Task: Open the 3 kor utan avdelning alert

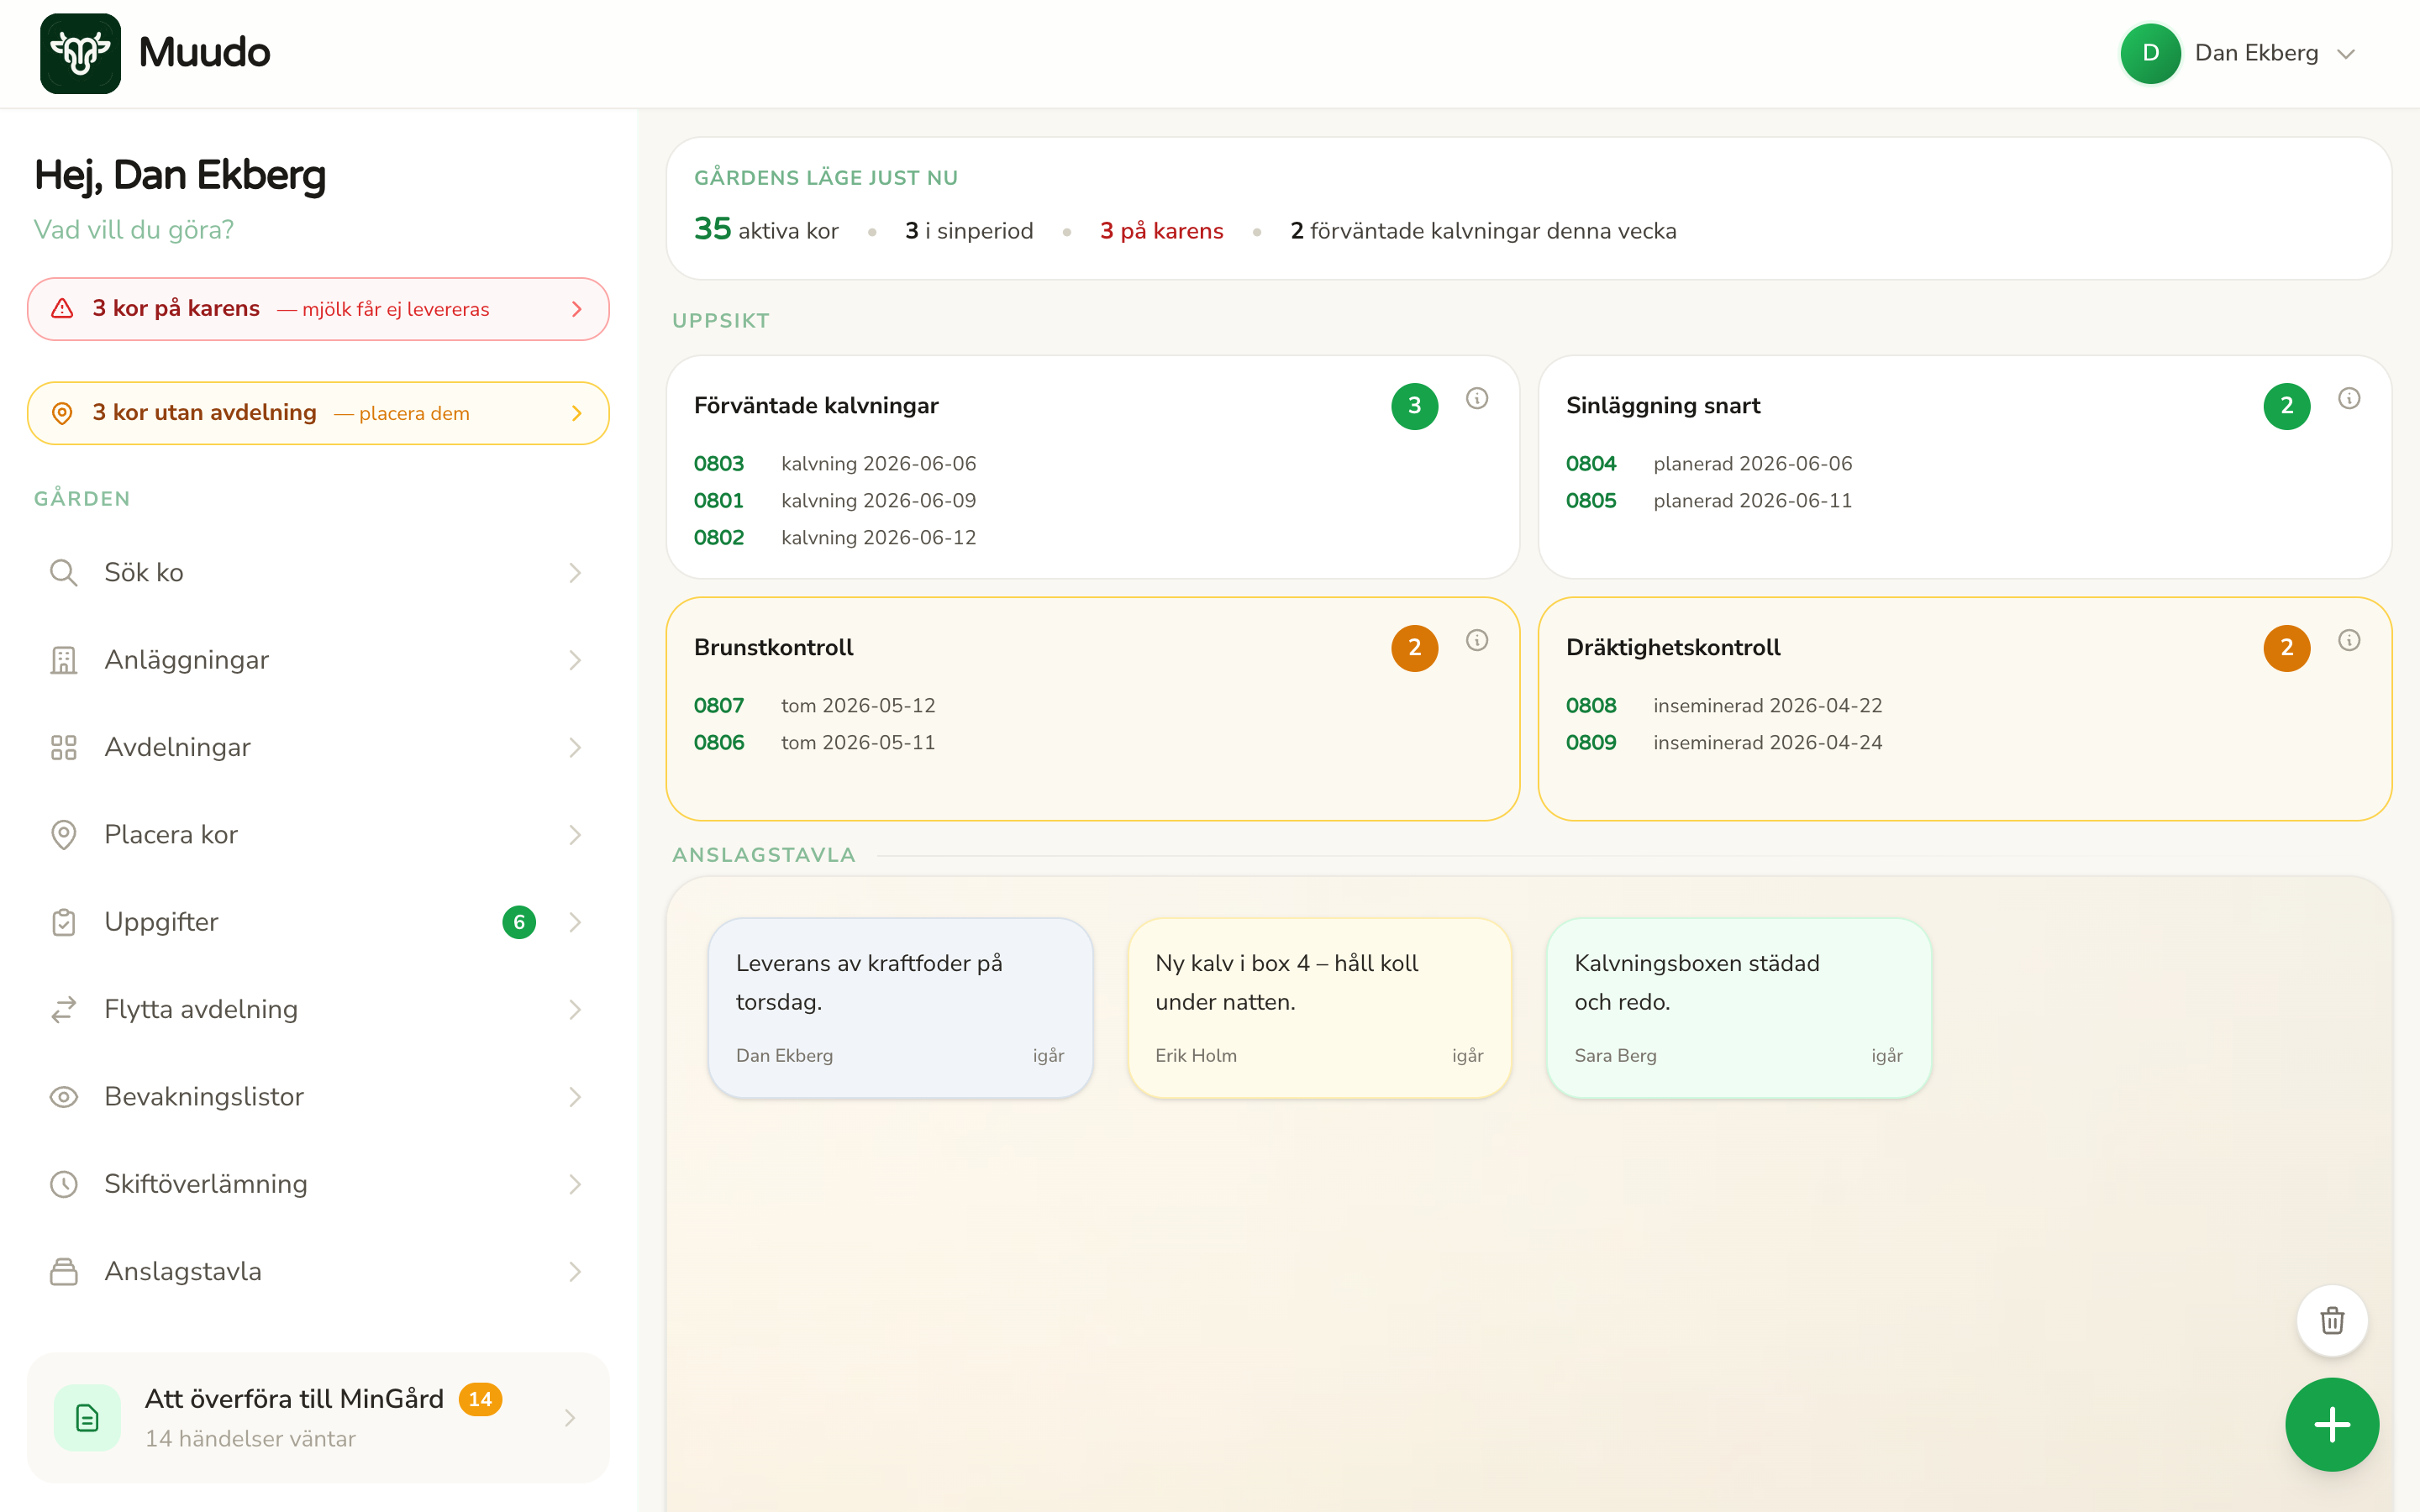Action: point(318,413)
